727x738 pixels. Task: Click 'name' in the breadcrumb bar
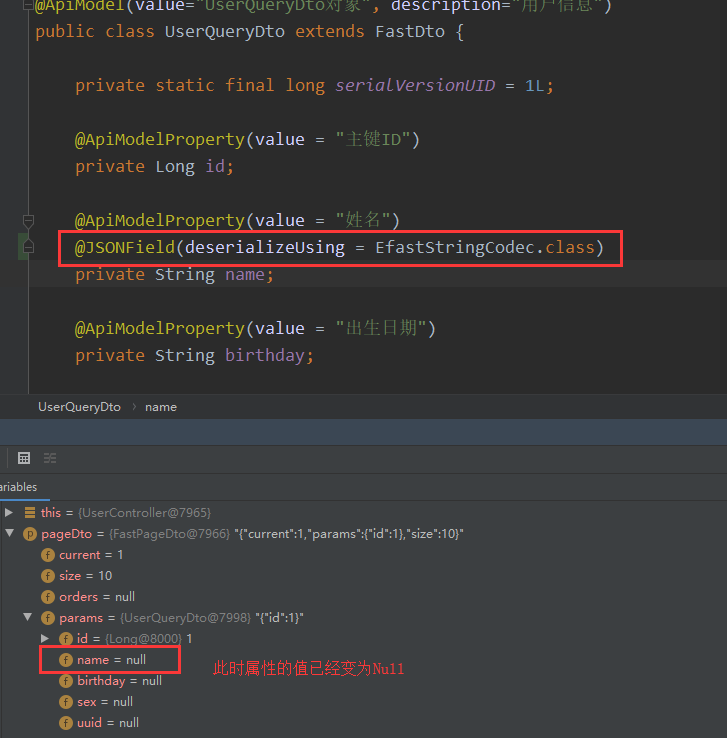(x=161, y=407)
